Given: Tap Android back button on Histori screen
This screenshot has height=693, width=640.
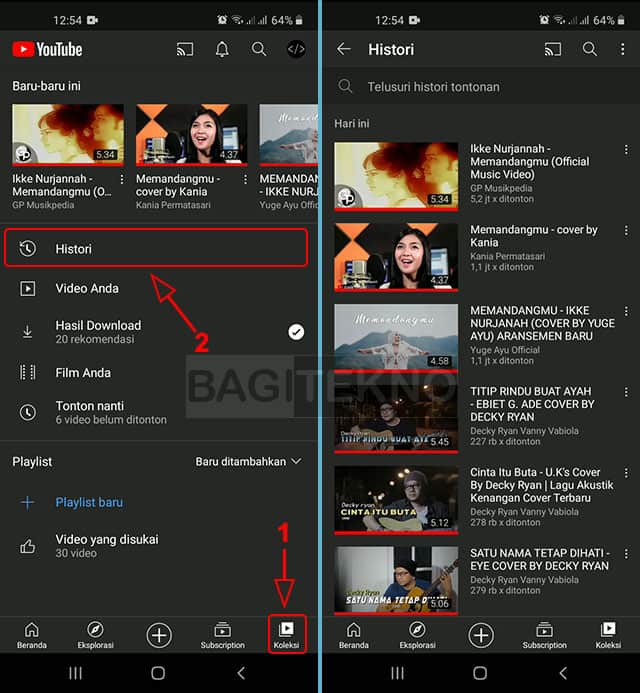Looking at the screenshot, I should click(563, 673).
